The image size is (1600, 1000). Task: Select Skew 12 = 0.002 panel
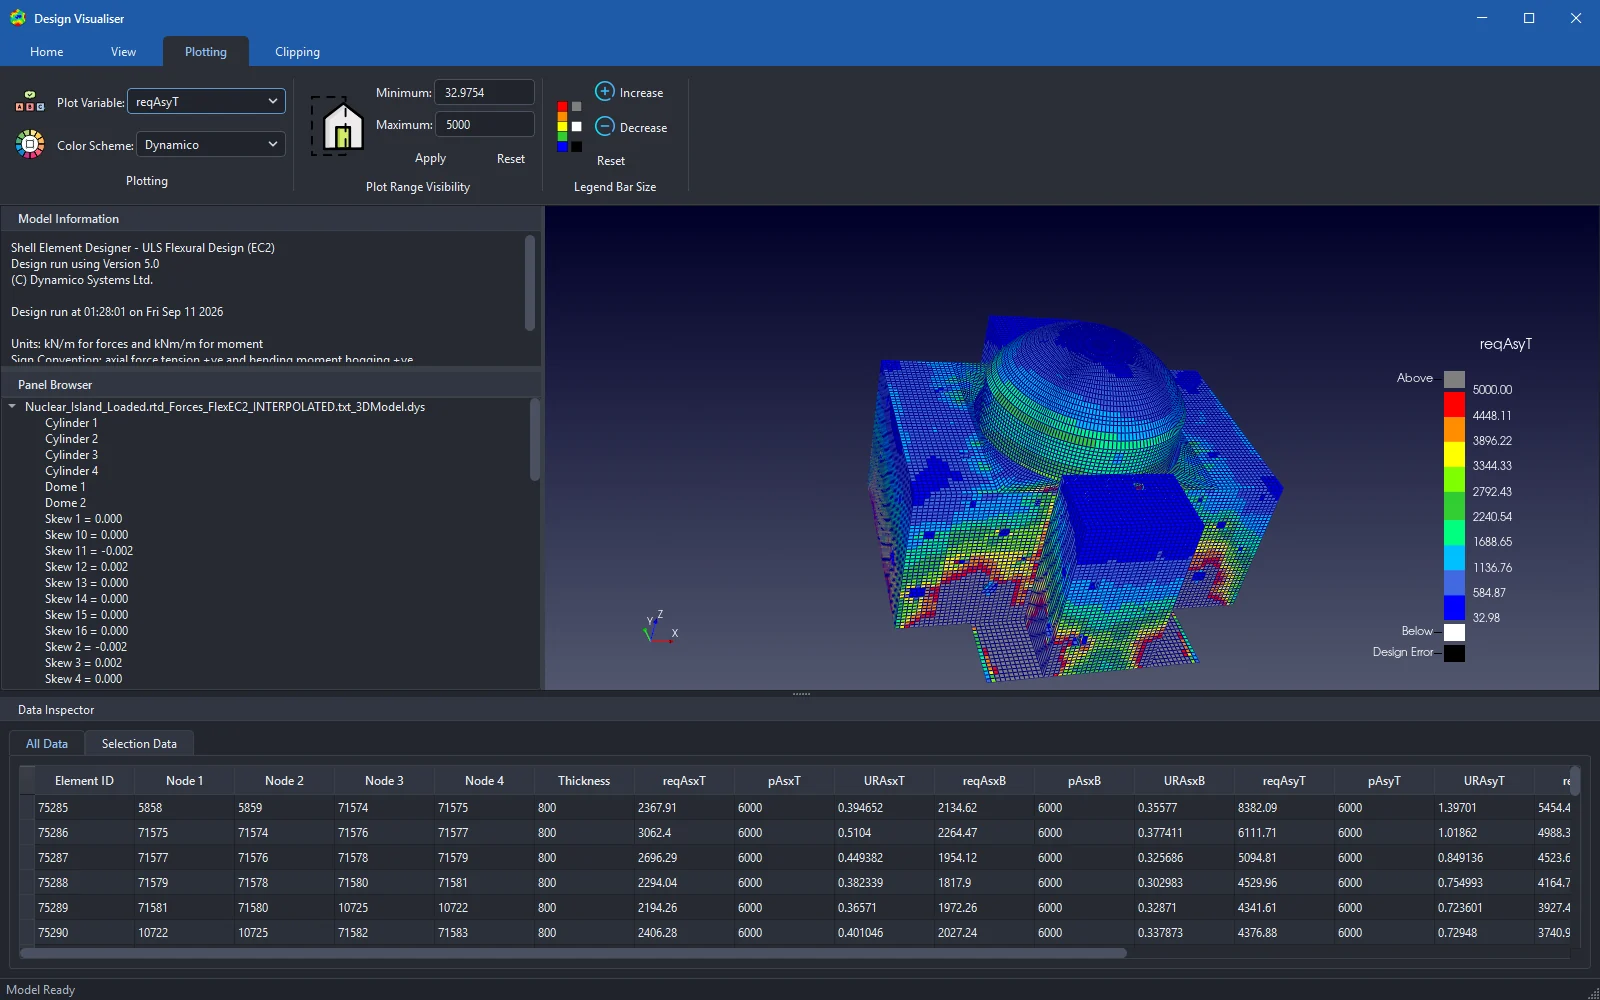[86, 567]
